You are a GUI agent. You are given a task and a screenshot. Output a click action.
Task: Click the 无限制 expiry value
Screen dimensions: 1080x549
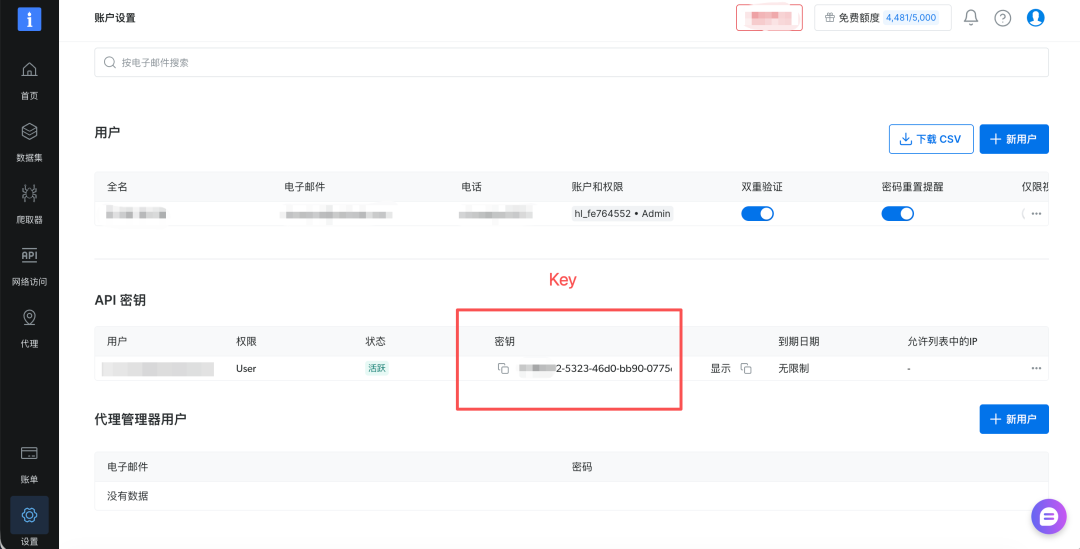coord(793,369)
